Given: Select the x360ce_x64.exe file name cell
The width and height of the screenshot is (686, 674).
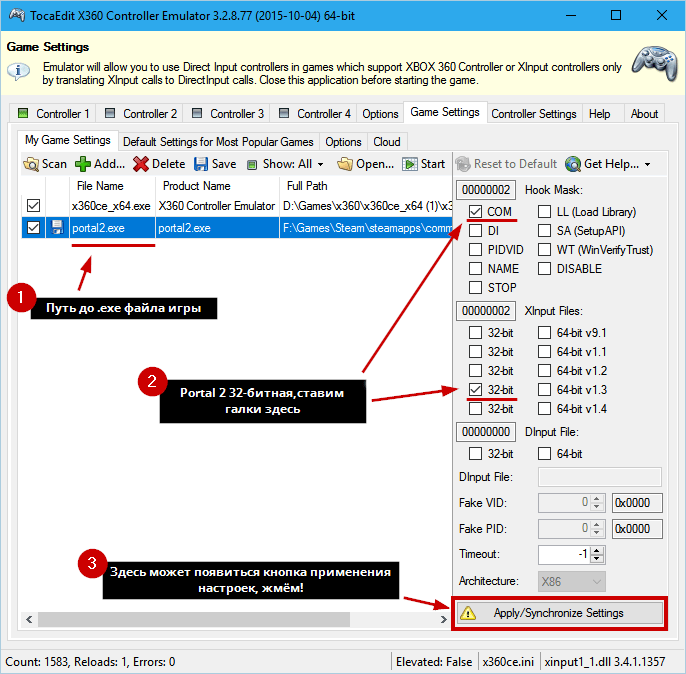Looking at the screenshot, I should pyautogui.click(x=112, y=206).
